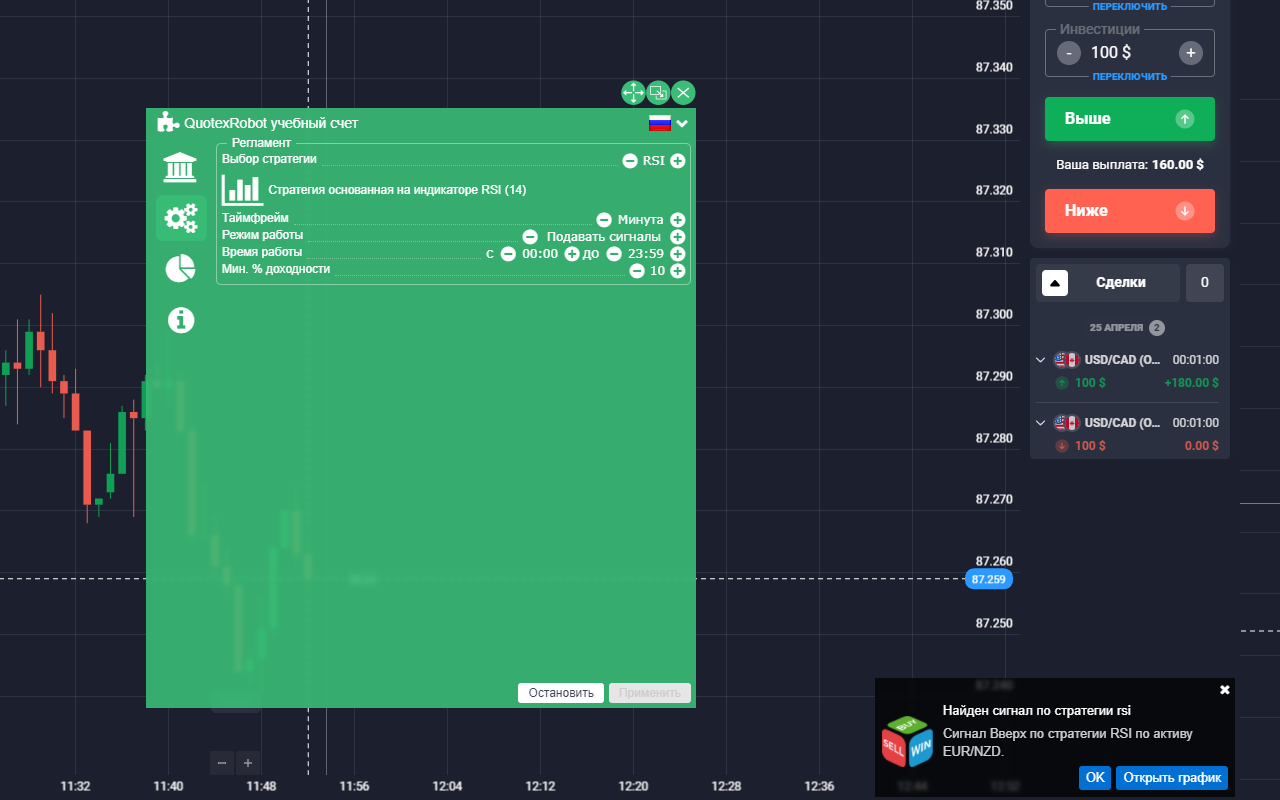Click OK in the signal notification
The height and width of the screenshot is (800, 1280).
point(1095,777)
